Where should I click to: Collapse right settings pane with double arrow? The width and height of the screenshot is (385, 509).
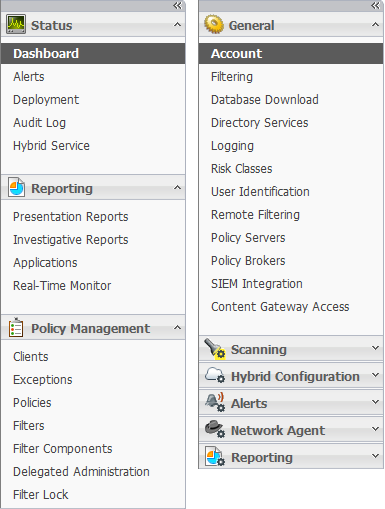point(375,5)
